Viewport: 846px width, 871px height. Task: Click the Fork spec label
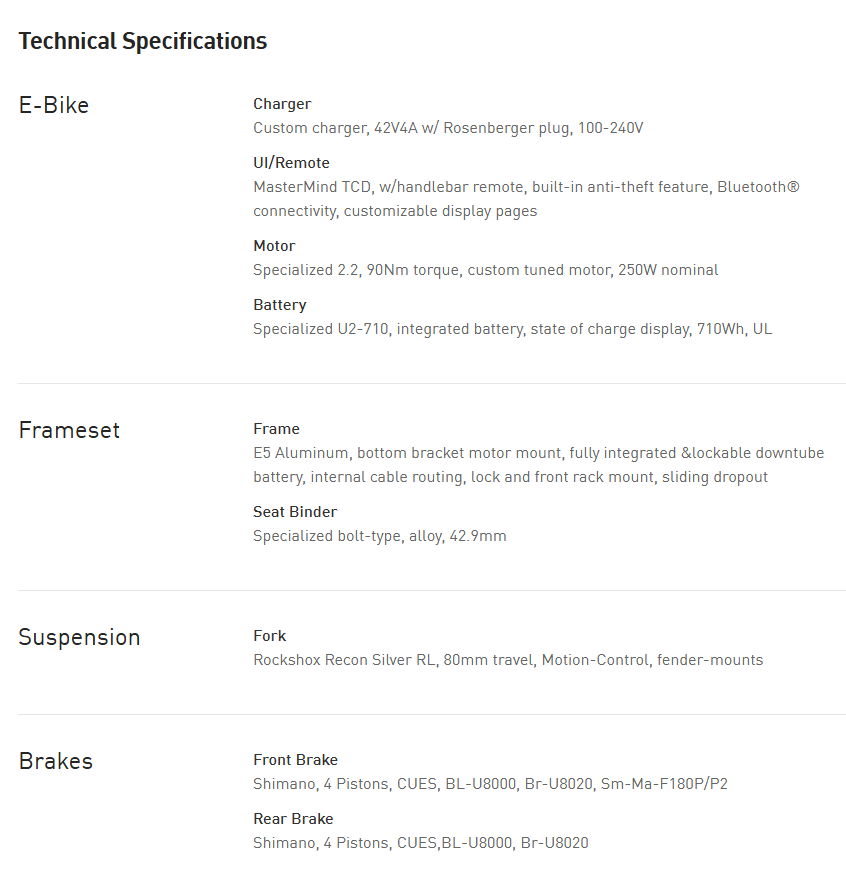pyautogui.click(x=269, y=636)
